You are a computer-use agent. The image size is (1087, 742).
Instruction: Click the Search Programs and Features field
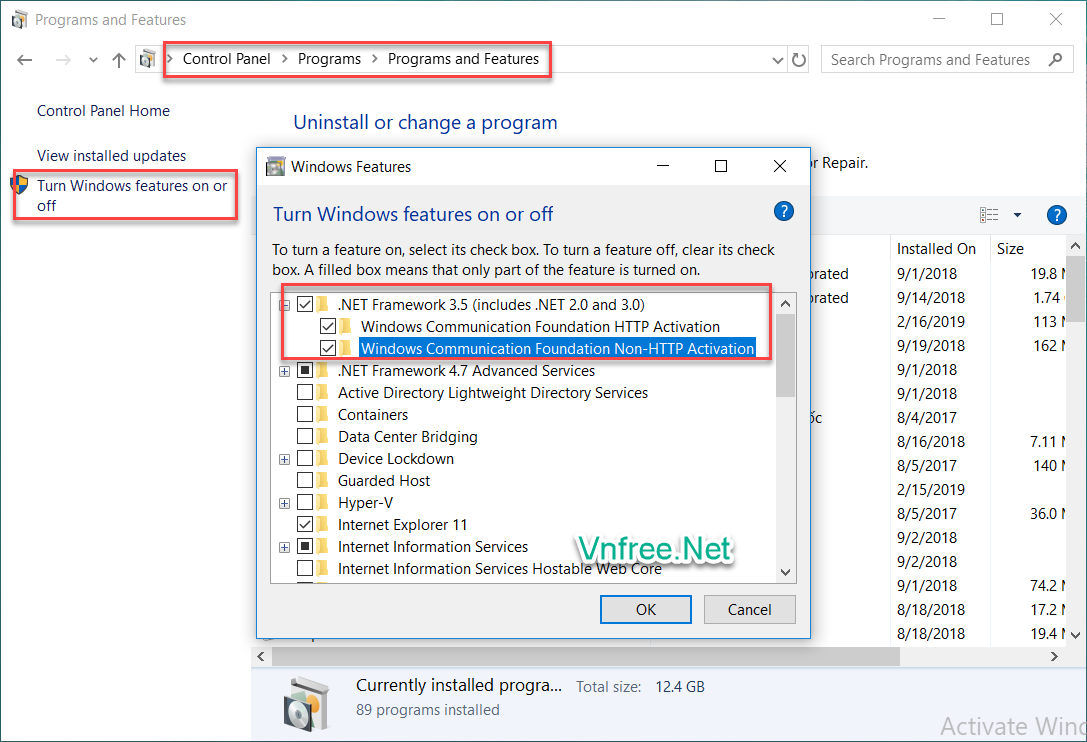point(930,60)
